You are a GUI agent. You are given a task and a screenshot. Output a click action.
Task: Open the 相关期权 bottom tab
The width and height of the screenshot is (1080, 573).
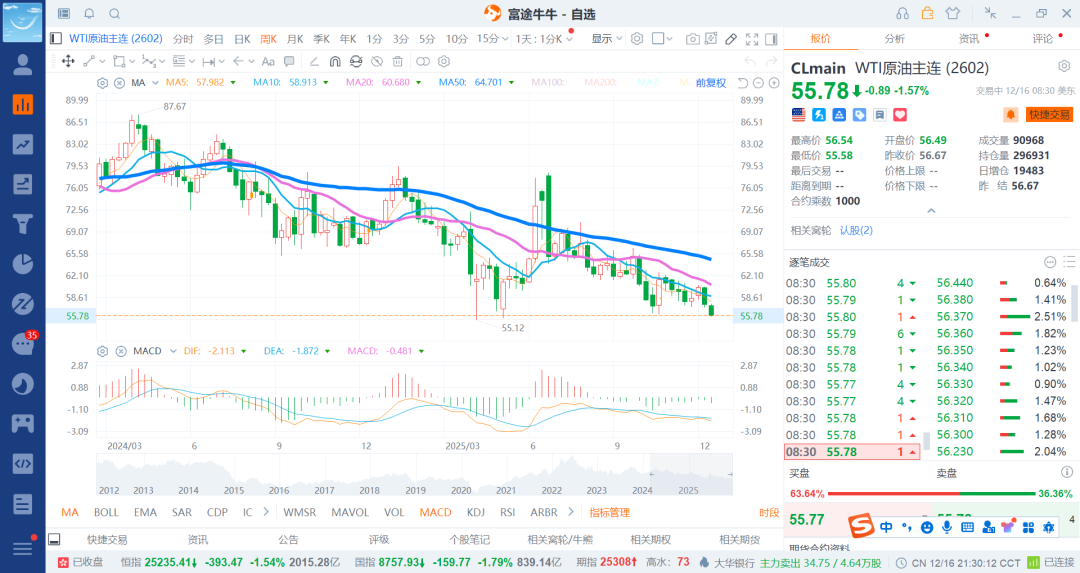pos(651,539)
